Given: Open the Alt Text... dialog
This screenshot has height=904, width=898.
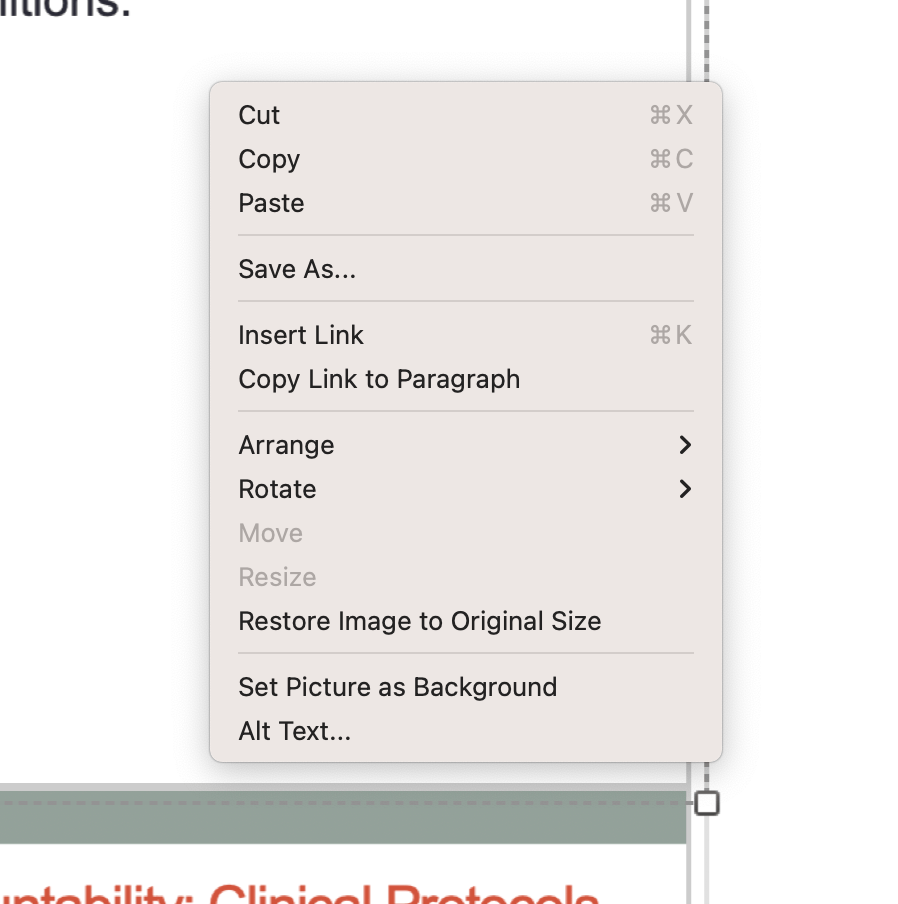Looking at the screenshot, I should pyautogui.click(x=466, y=731).
